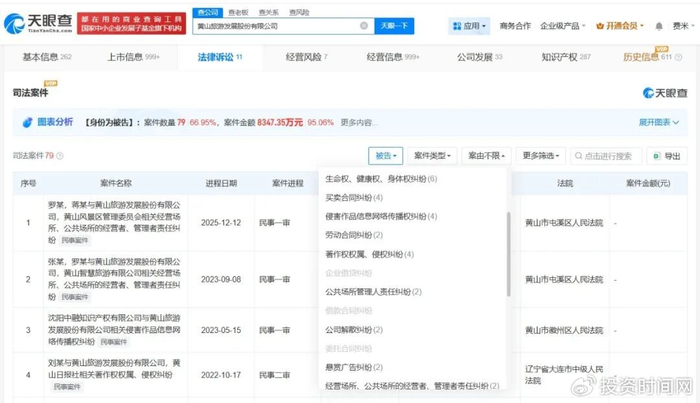Choose 劳动合同纠纷 from the dropdown list
Image resolution: width=700 pixels, height=403 pixels.
pos(355,235)
